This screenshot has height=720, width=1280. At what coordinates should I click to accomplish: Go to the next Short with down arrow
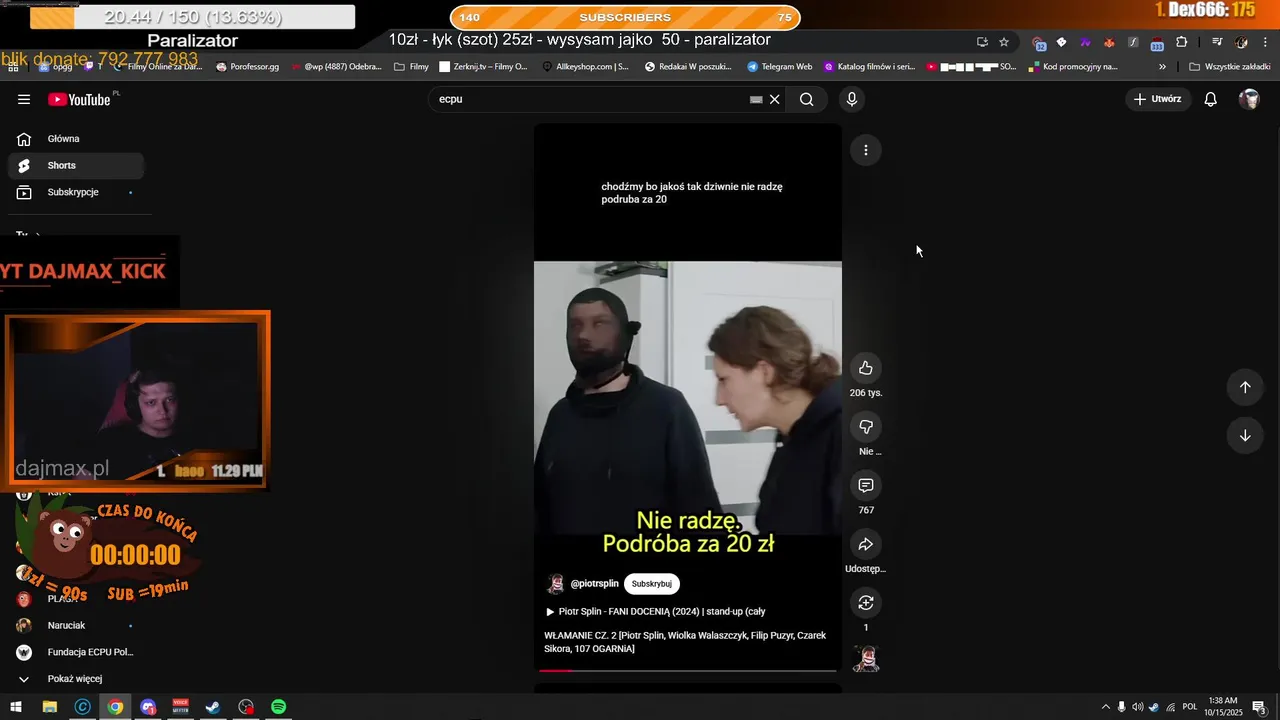tap(1245, 435)
